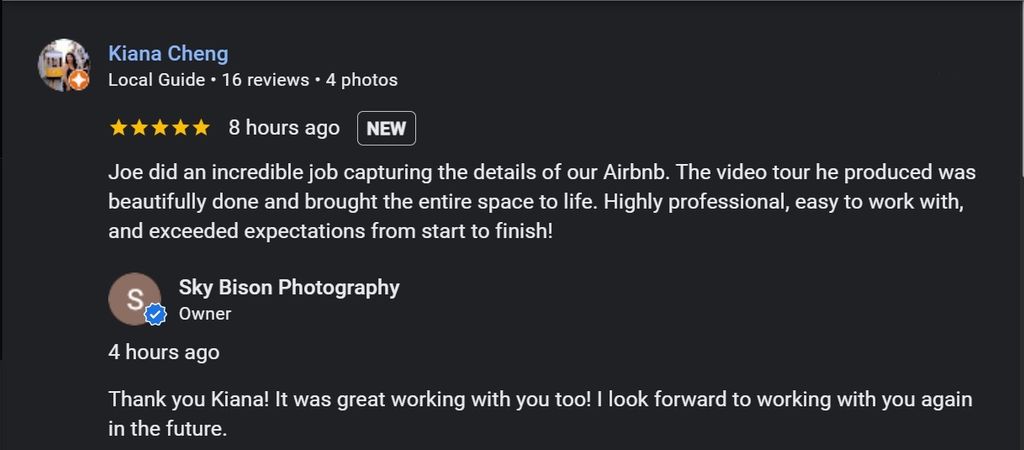The image size is (1024, 450).
Task: Click the third yellow rating star
Action: 160,128
